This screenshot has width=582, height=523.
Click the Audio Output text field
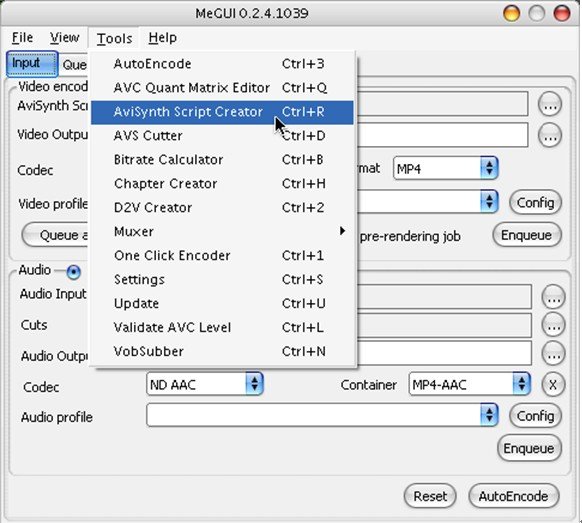coord(444,353)
